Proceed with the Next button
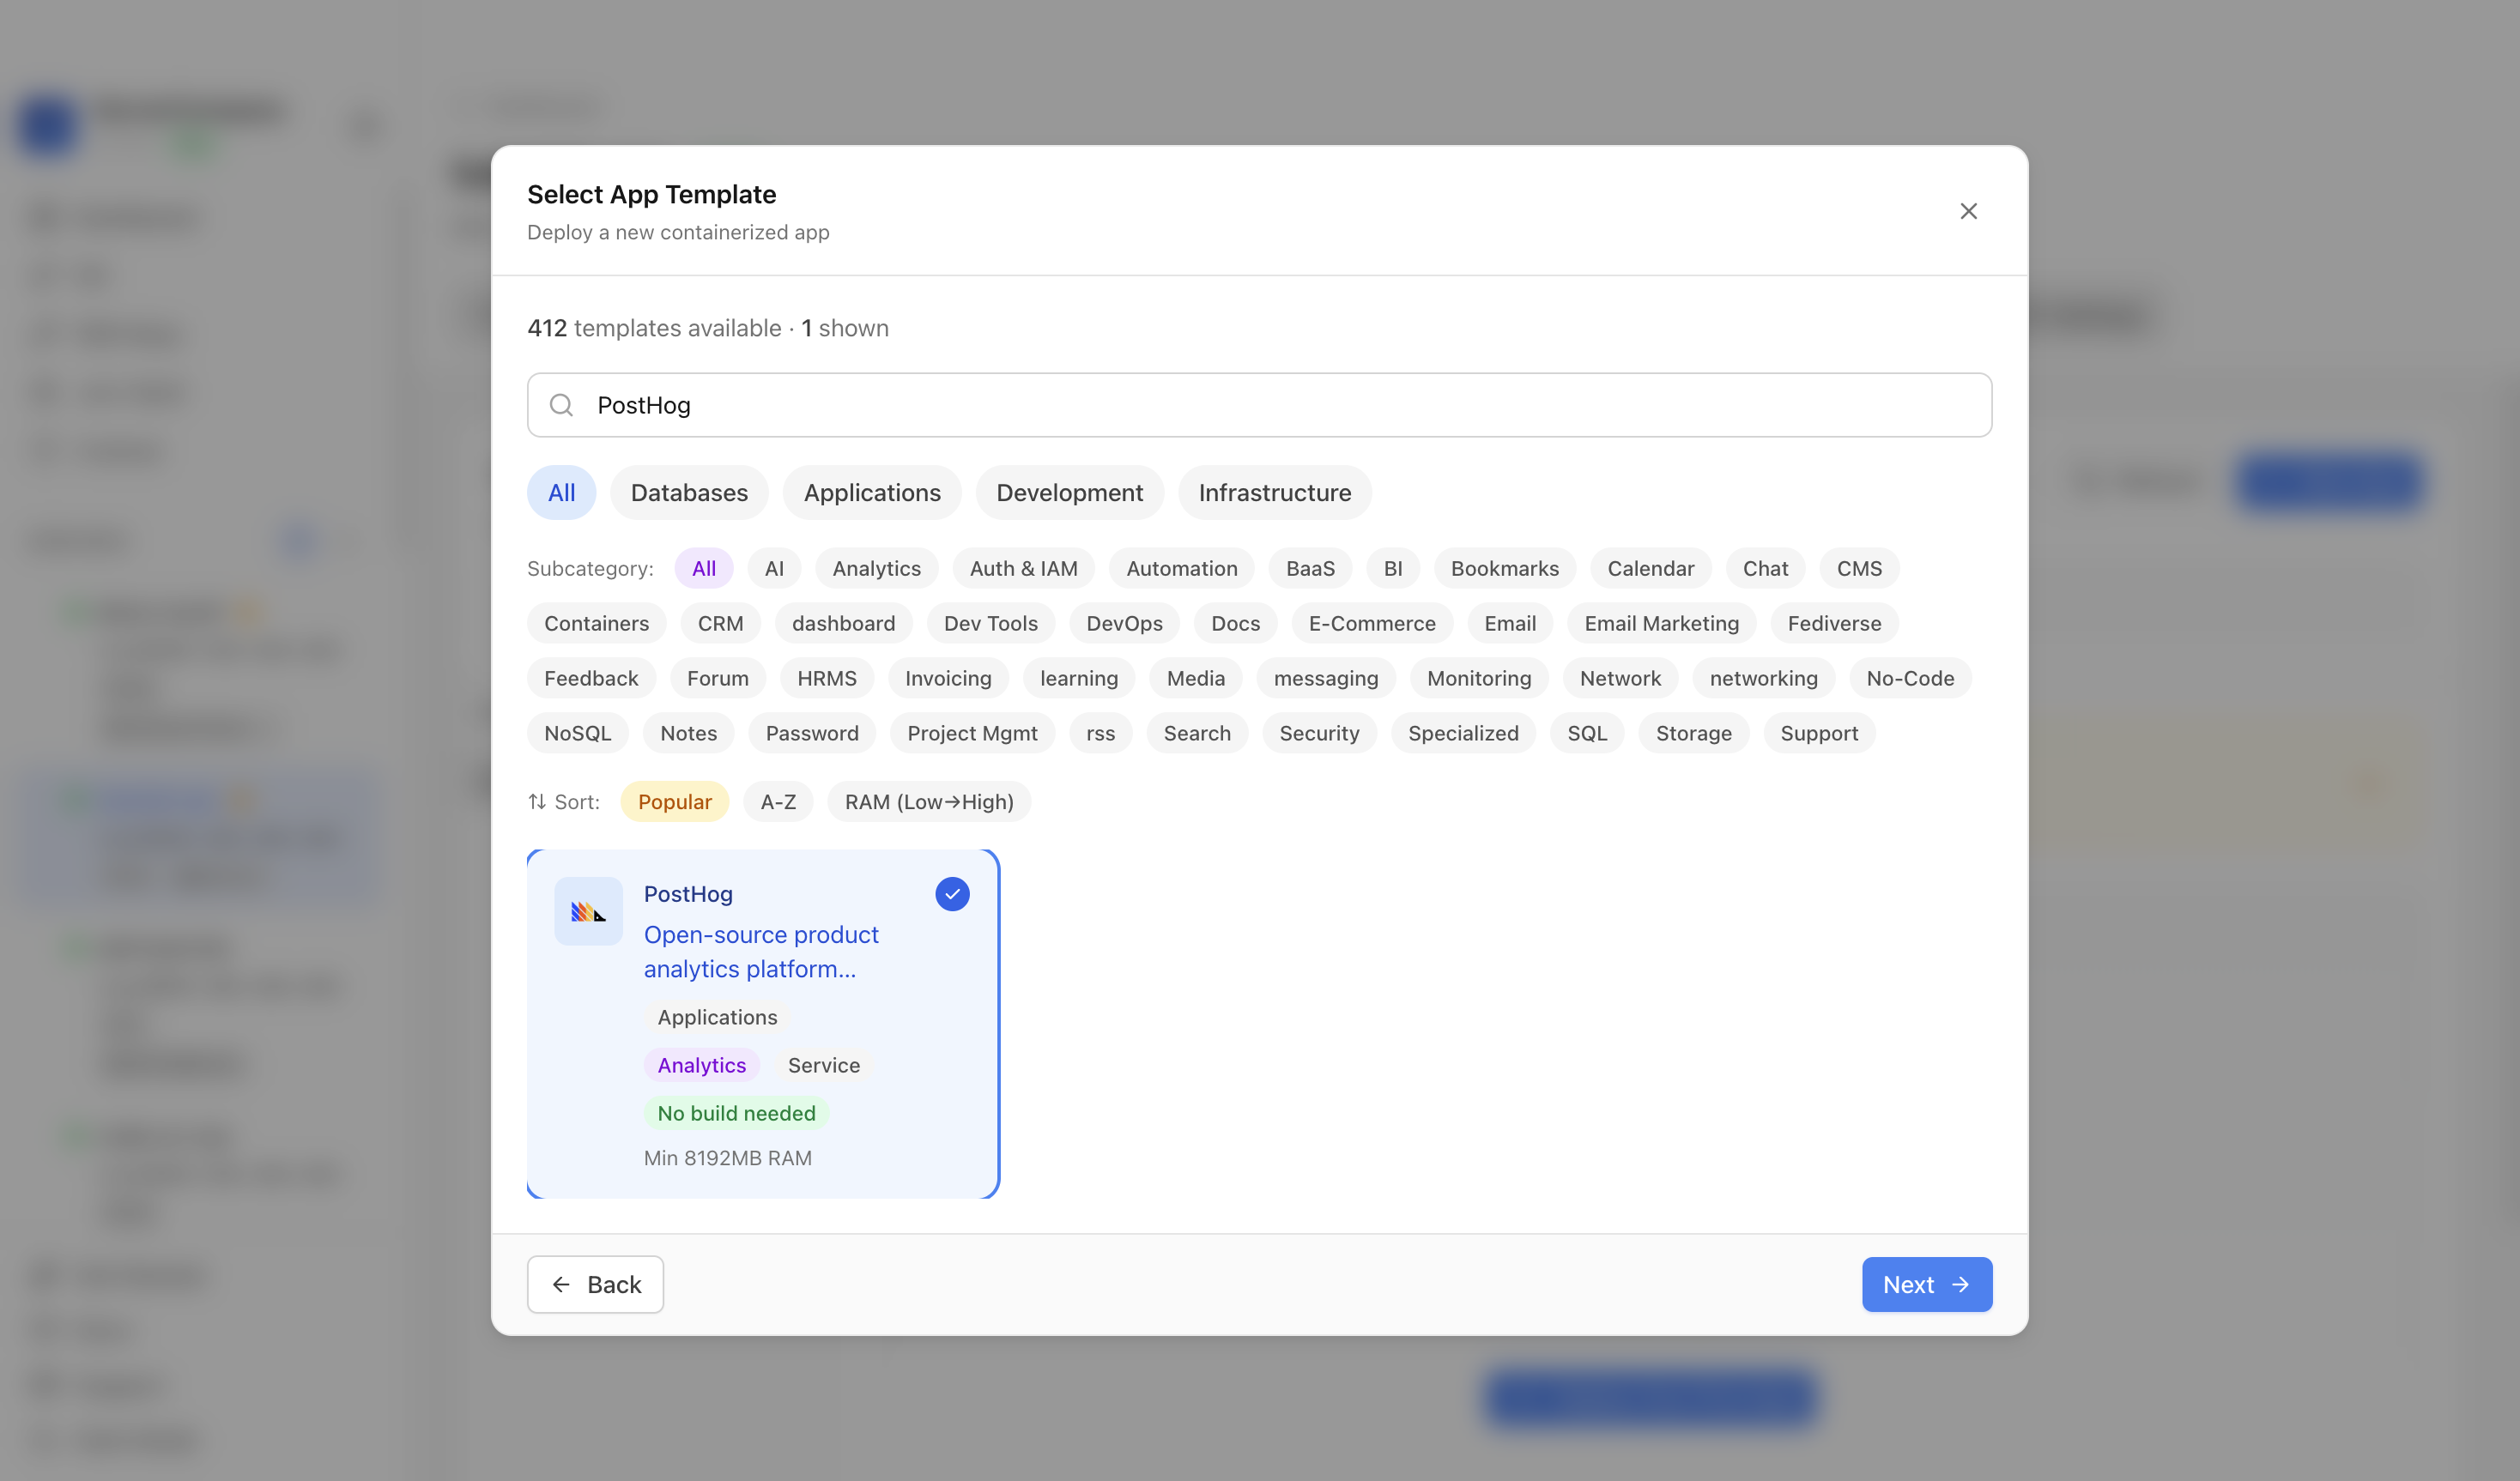The width and height of the screenshot is (2520, 1481). tap(1926, 1285)
